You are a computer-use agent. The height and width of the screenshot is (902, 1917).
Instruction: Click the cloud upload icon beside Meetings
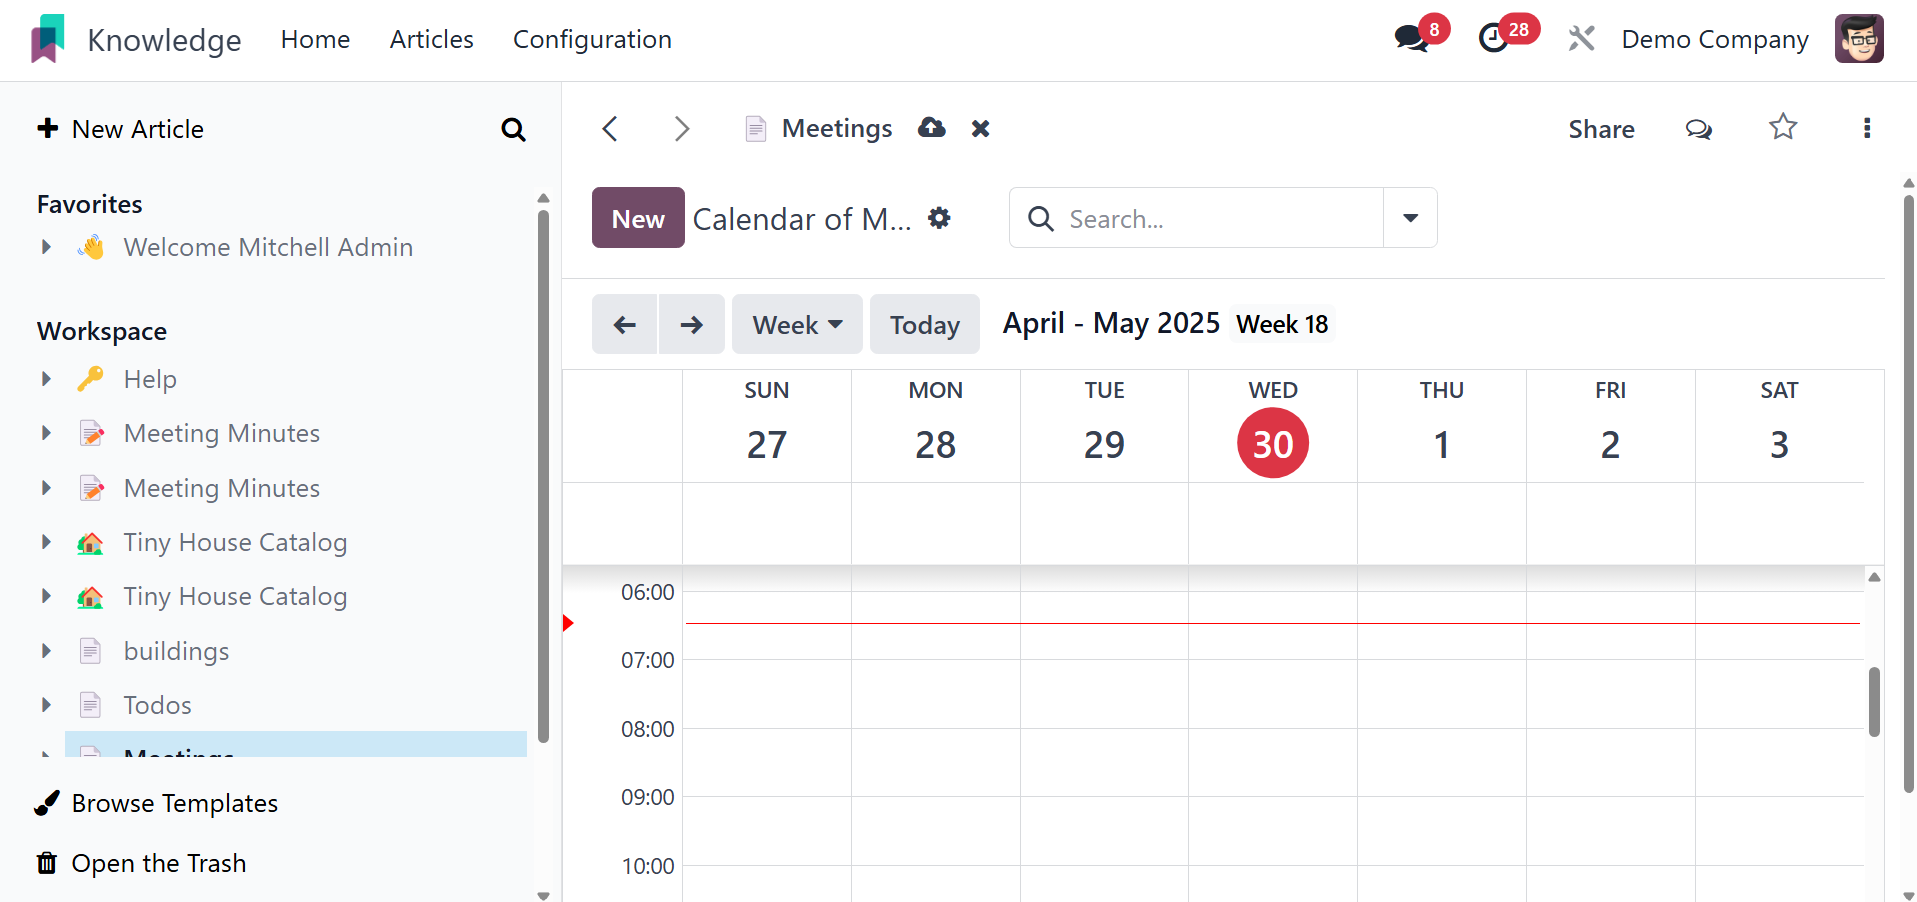pos(932,128)
